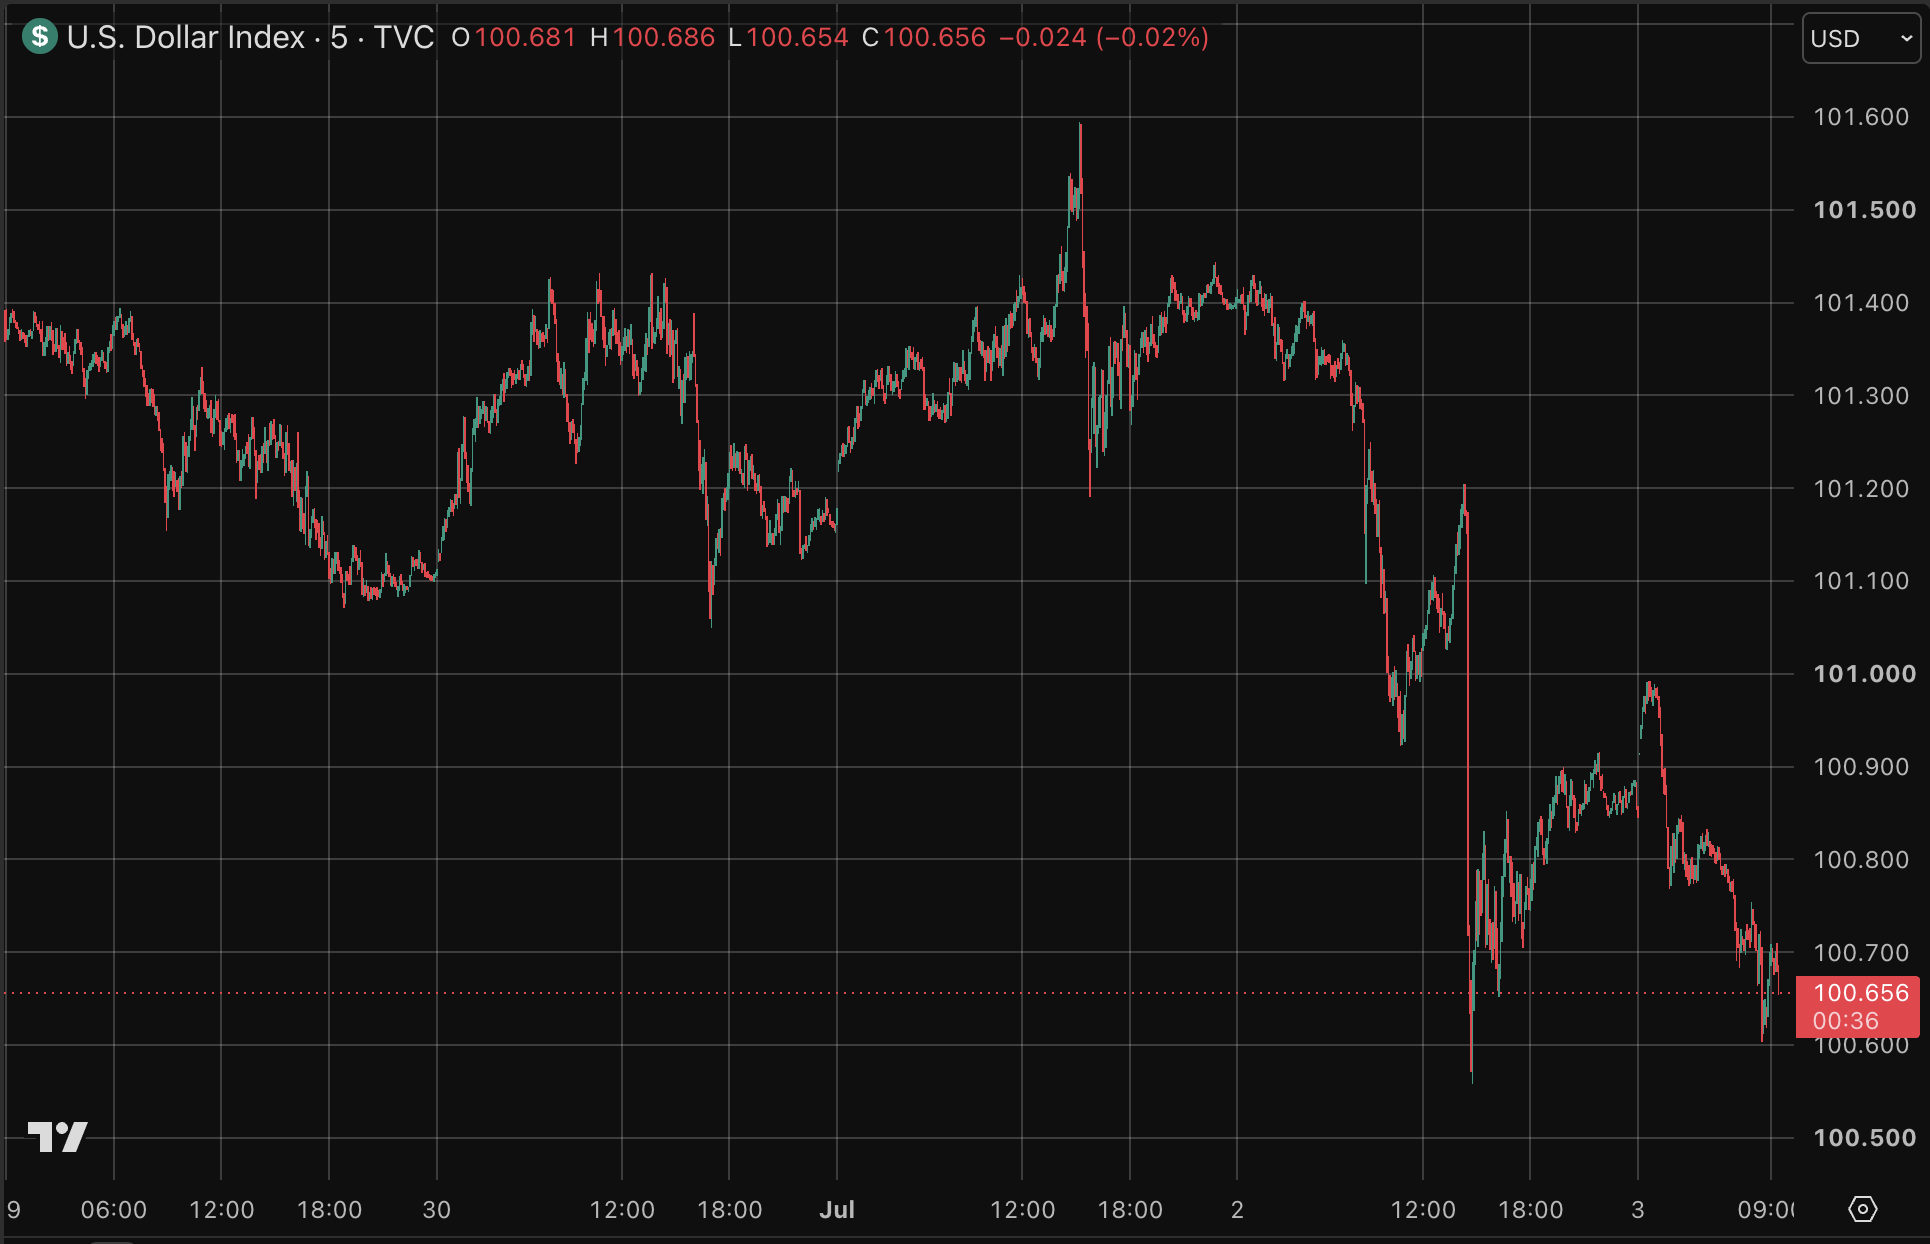1930x1244 pixels.
Task: Select the Open value 100.681
Action: [525, 37]
